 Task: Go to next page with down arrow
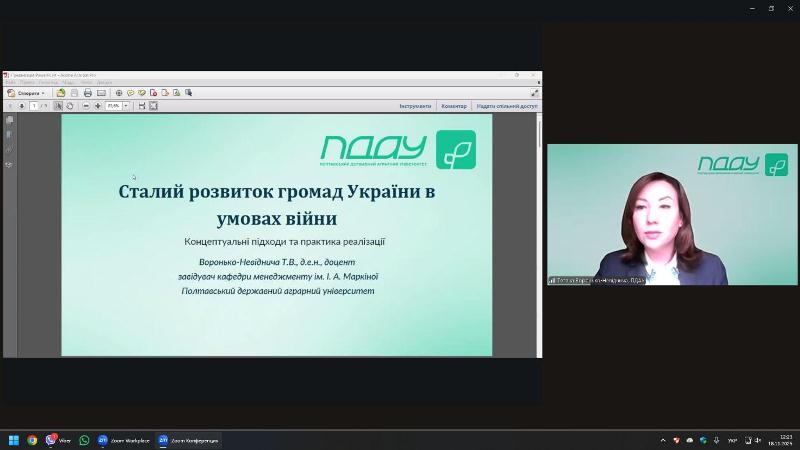[21, 106]
